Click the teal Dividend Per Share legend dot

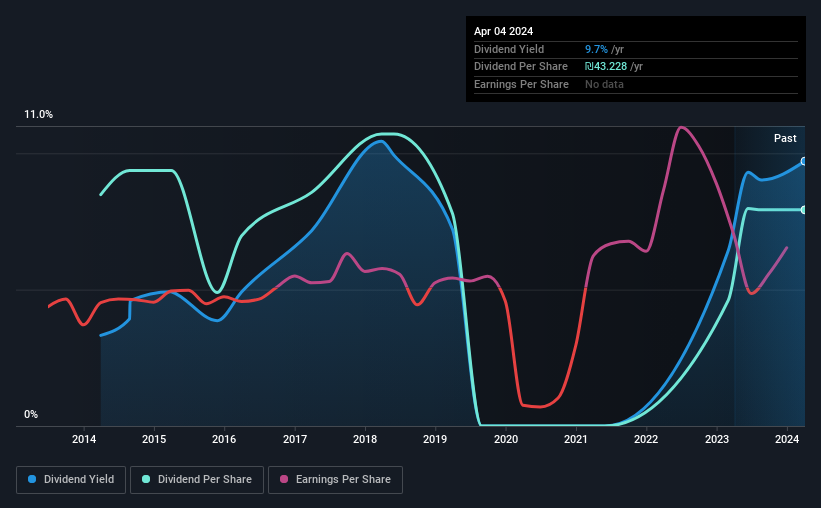tap(146, 479)
